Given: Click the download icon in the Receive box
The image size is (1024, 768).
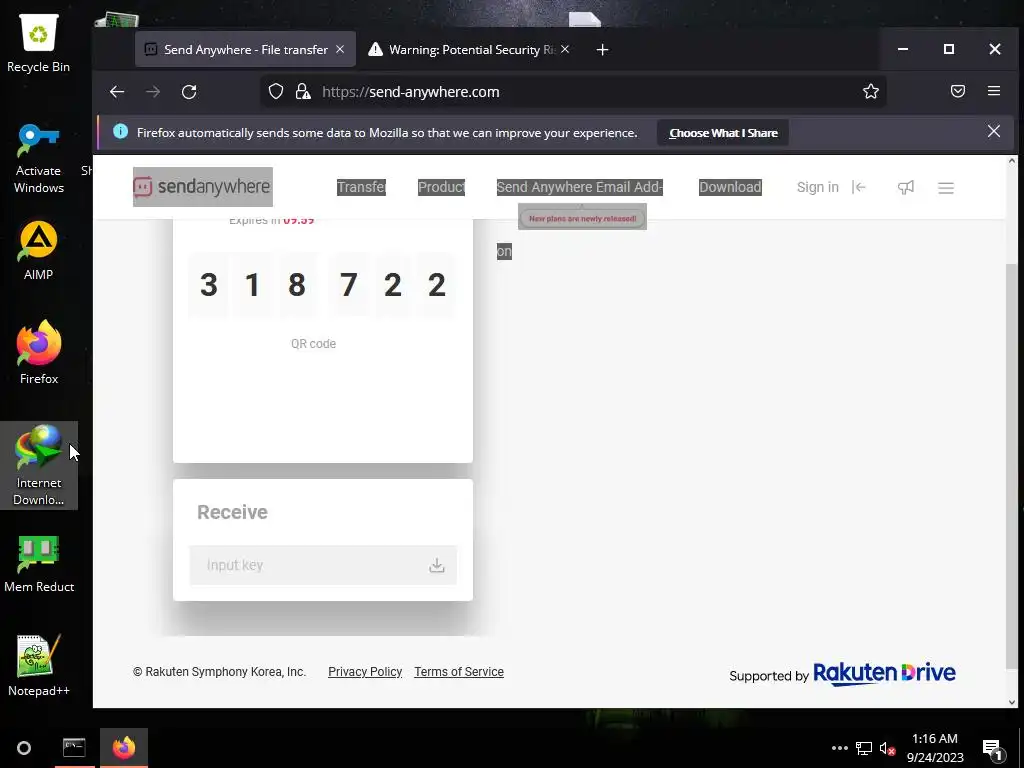Looking at the screenshot, I should (x=437, y=565).
